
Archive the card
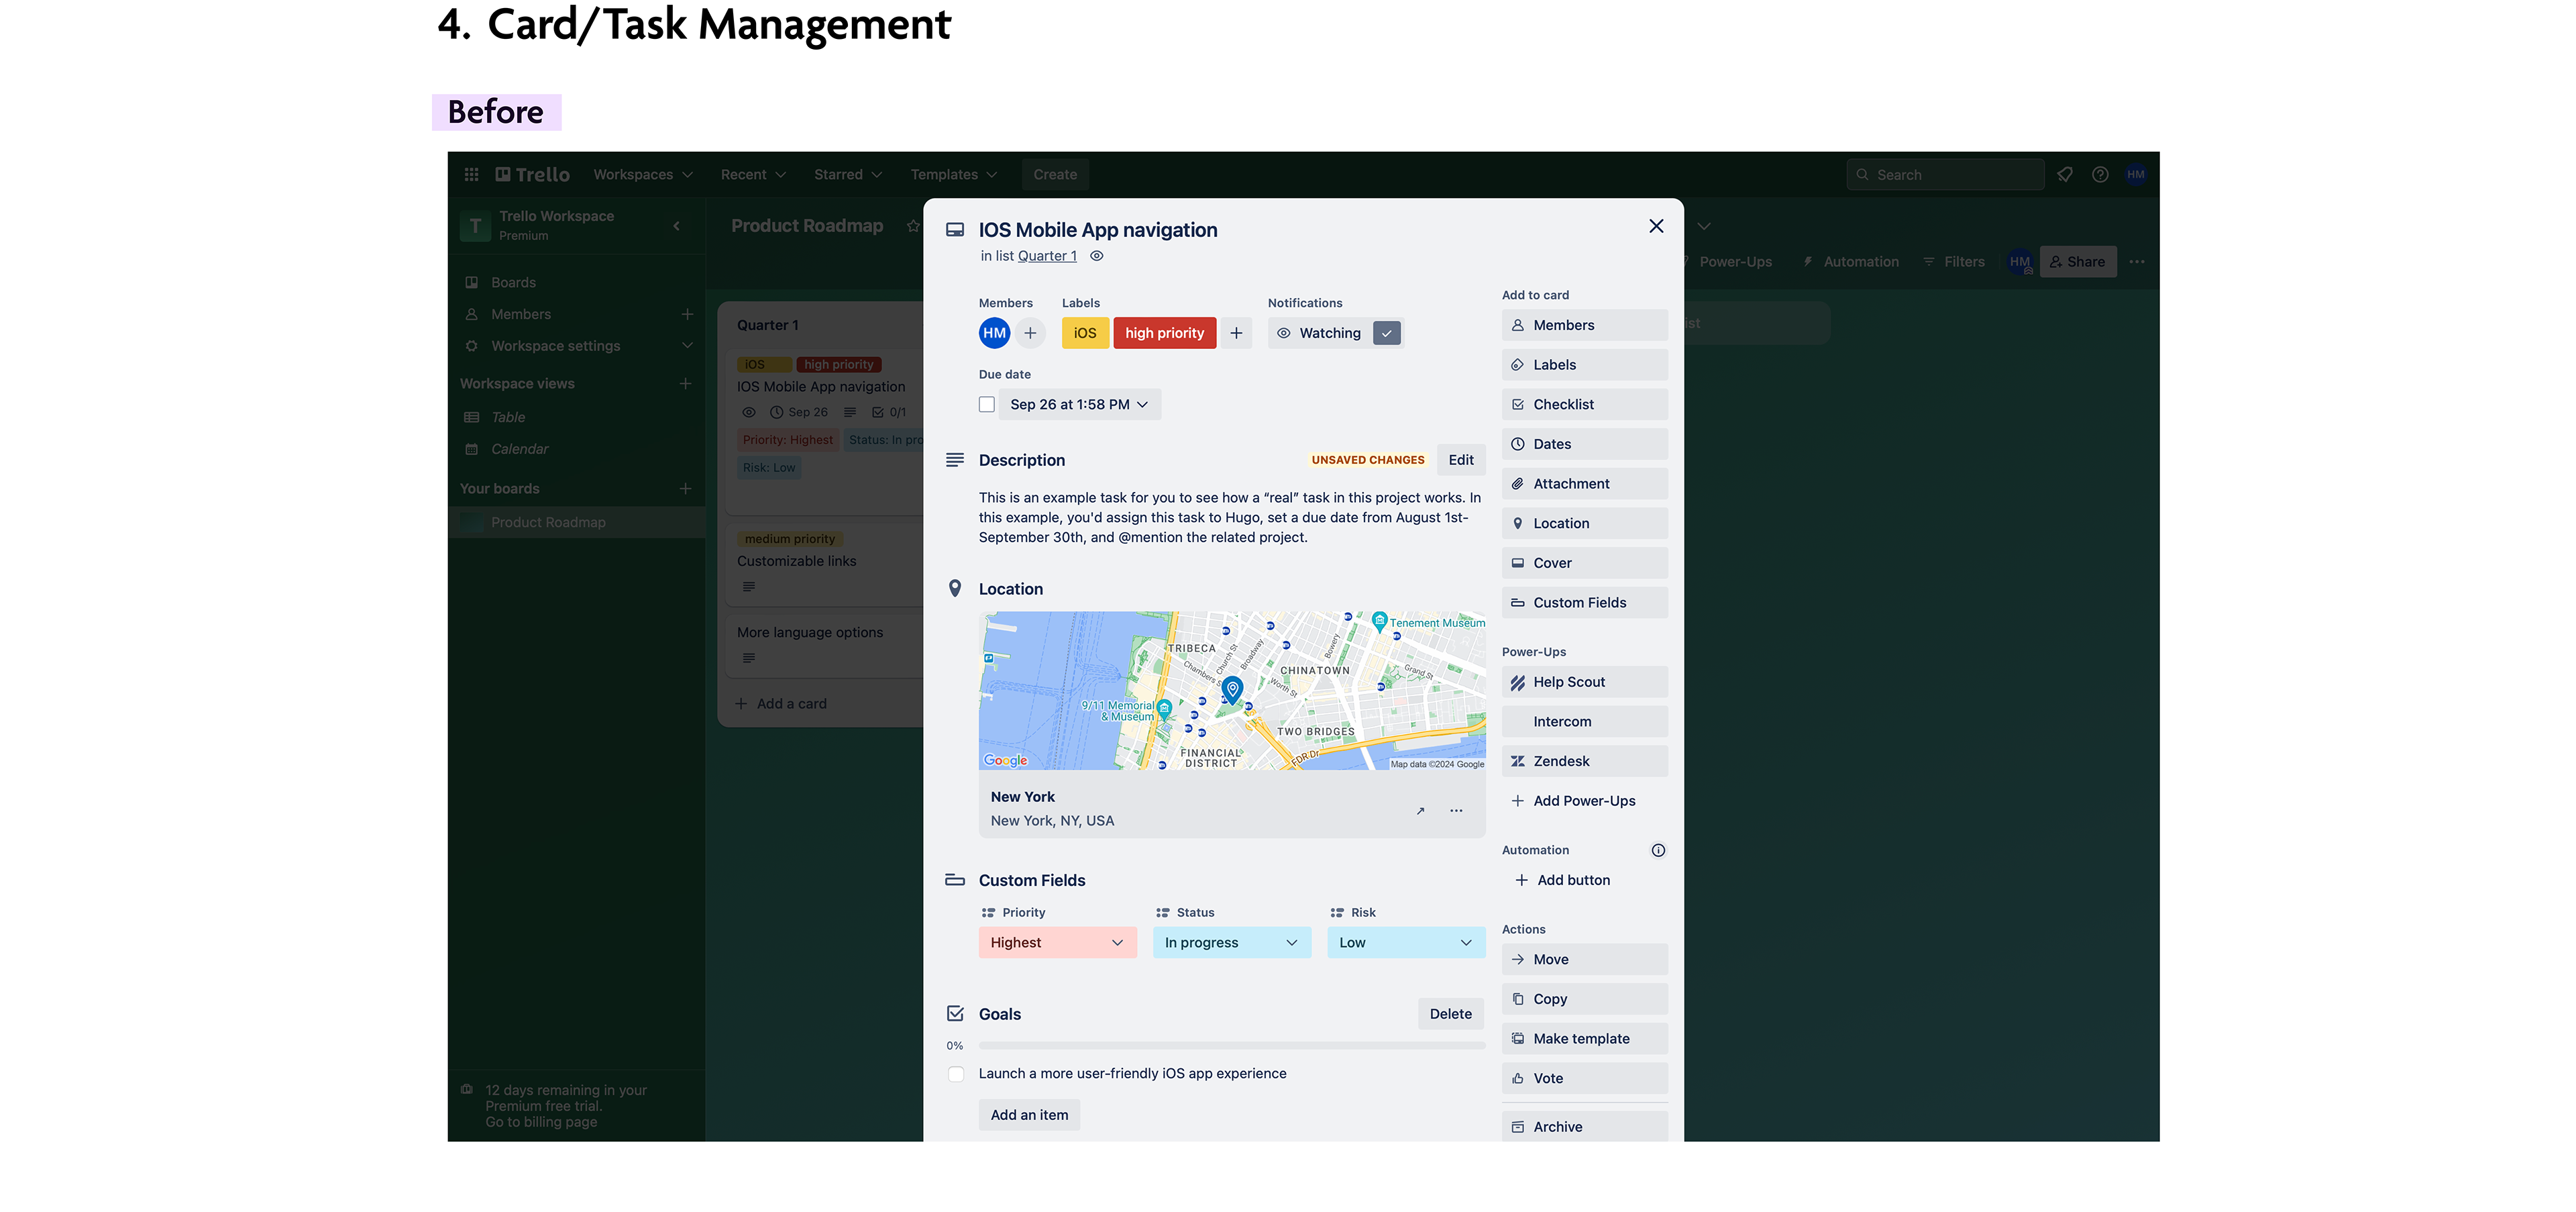pyautogui.click(x=1584, y=1126)
